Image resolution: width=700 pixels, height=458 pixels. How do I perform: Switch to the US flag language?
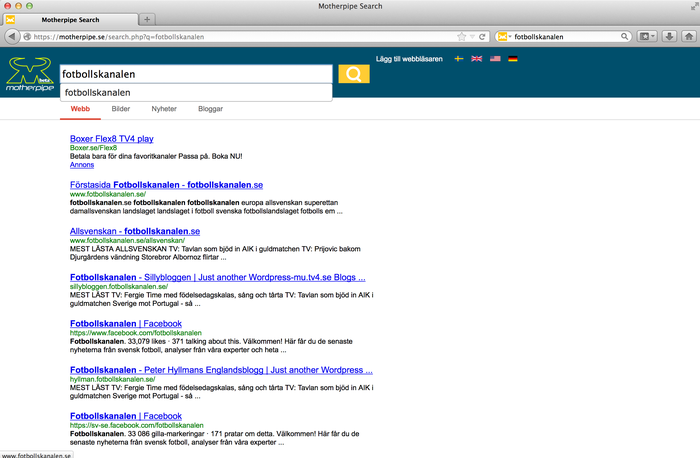[x=495, y=59]
